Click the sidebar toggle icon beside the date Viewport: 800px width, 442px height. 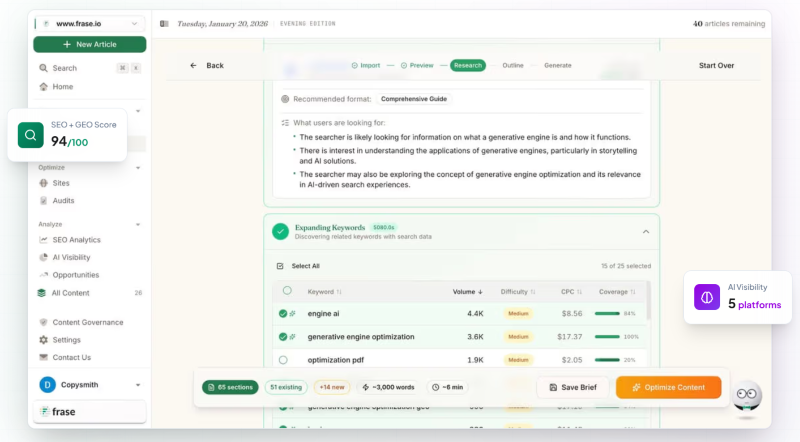[x=164, y=23]
